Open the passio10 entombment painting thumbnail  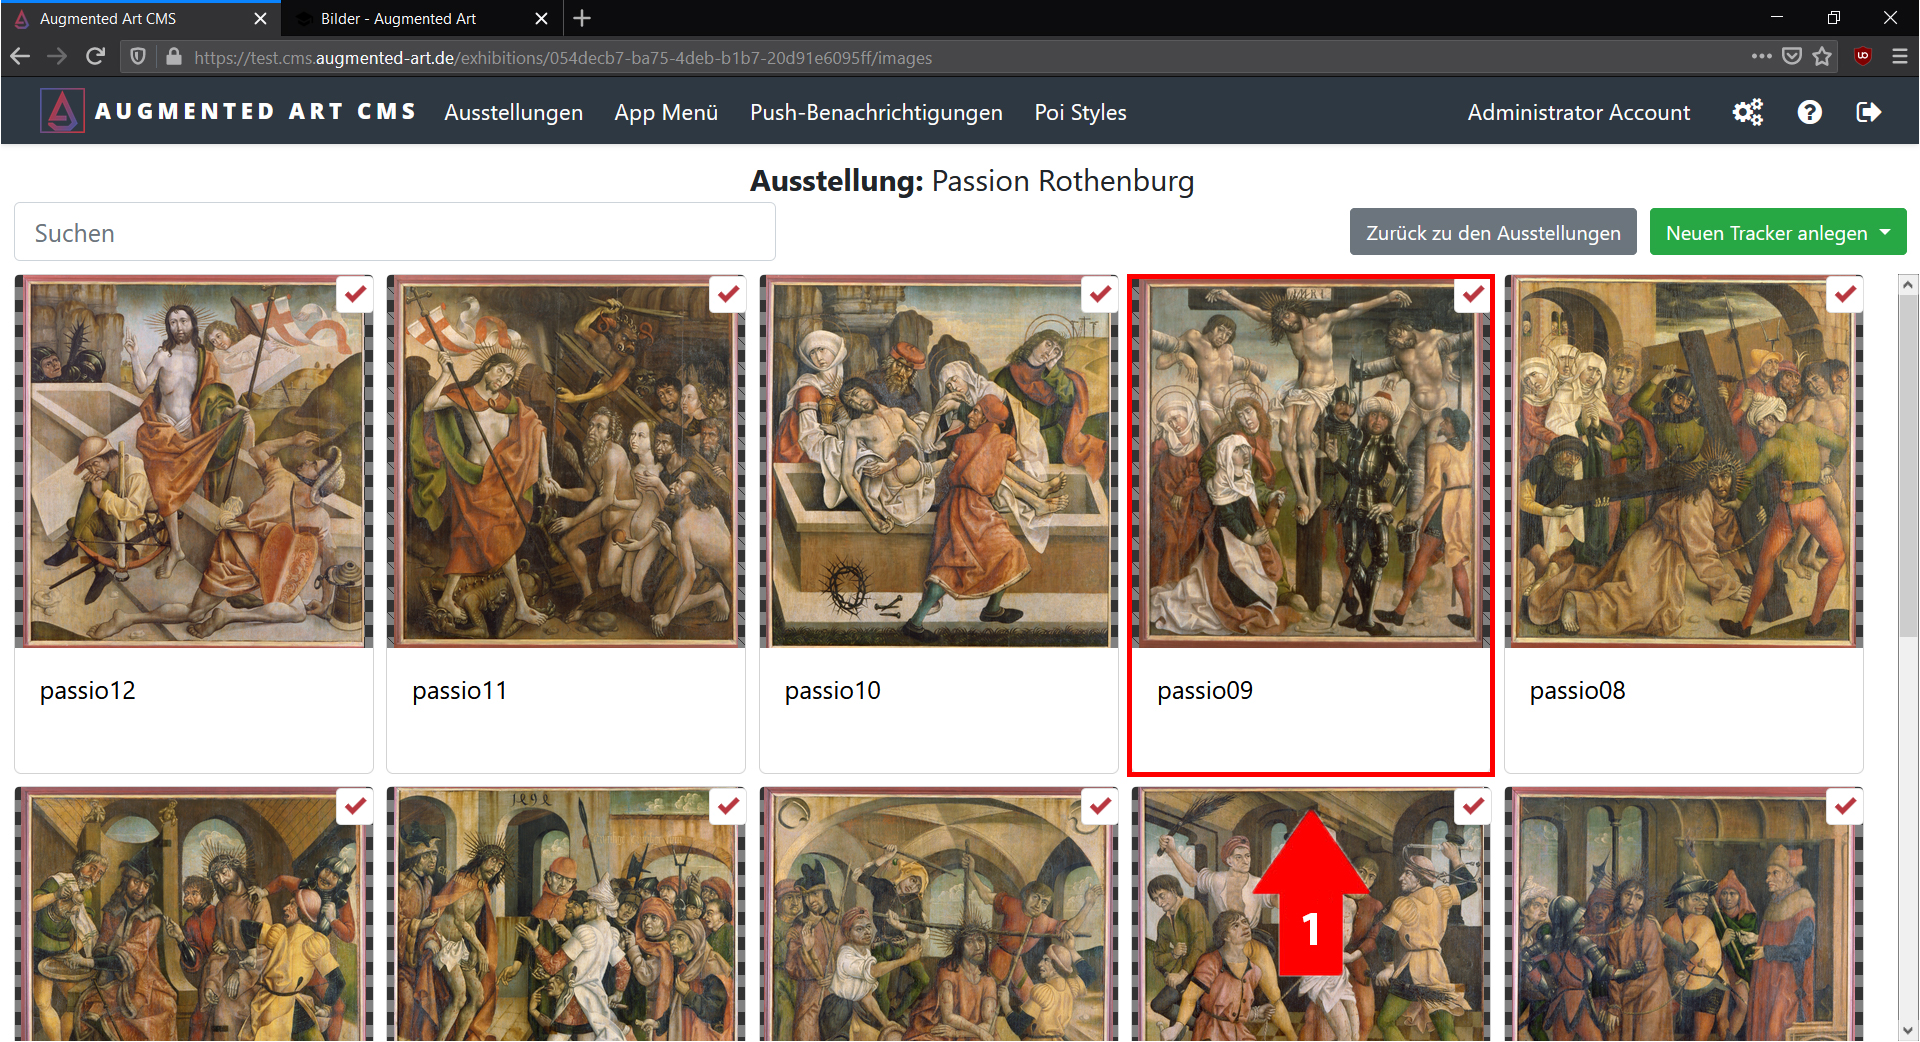click(938, 462)
